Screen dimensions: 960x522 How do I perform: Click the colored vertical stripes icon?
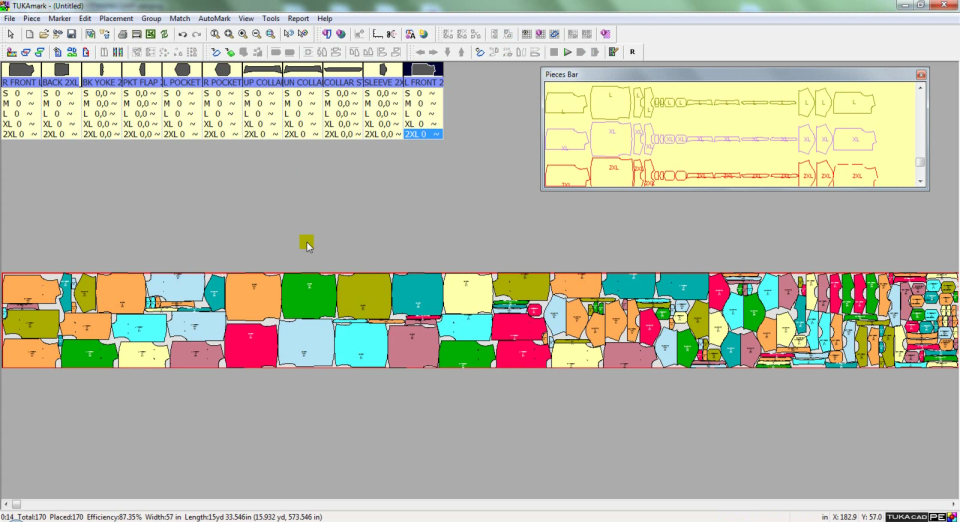118,52
